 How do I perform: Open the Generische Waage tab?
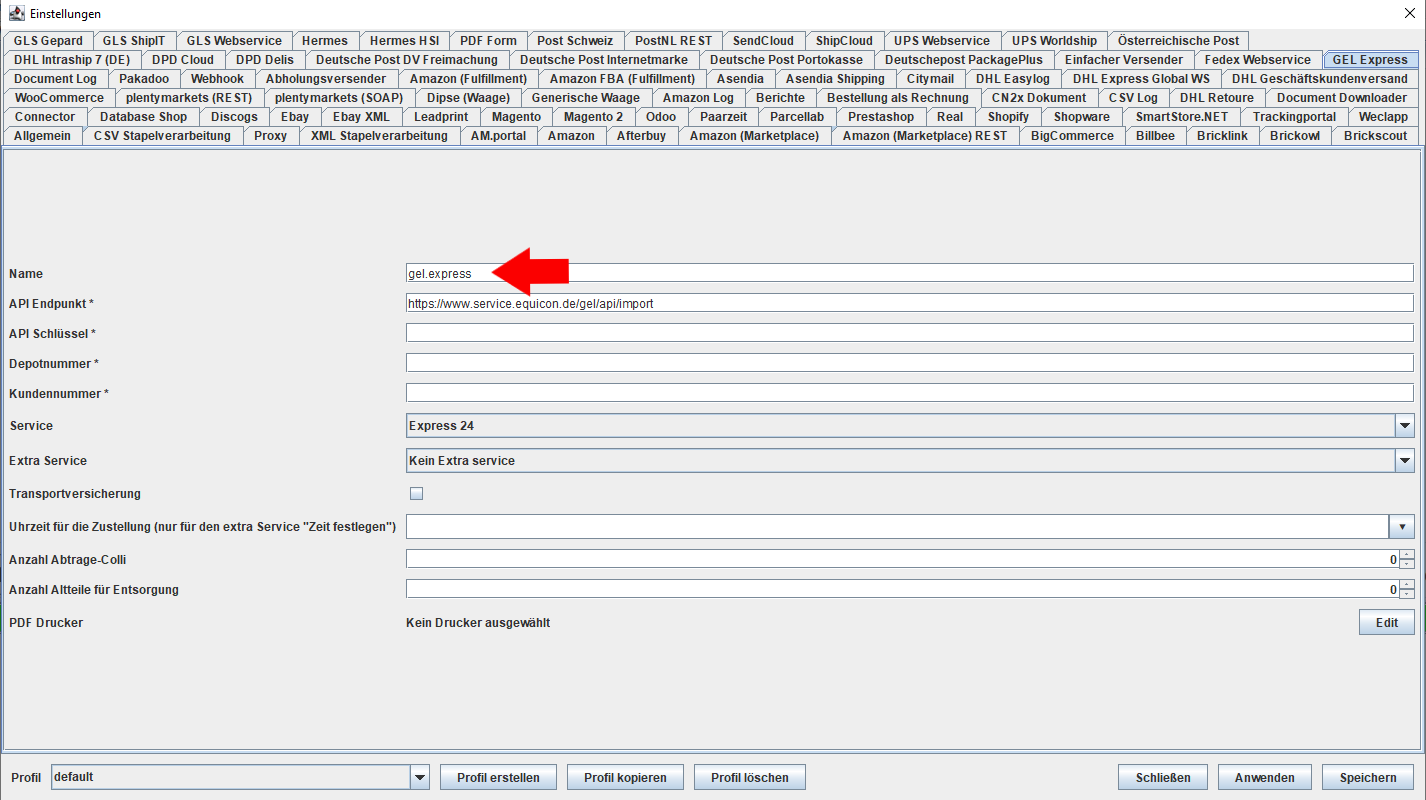tap(586, 98)
